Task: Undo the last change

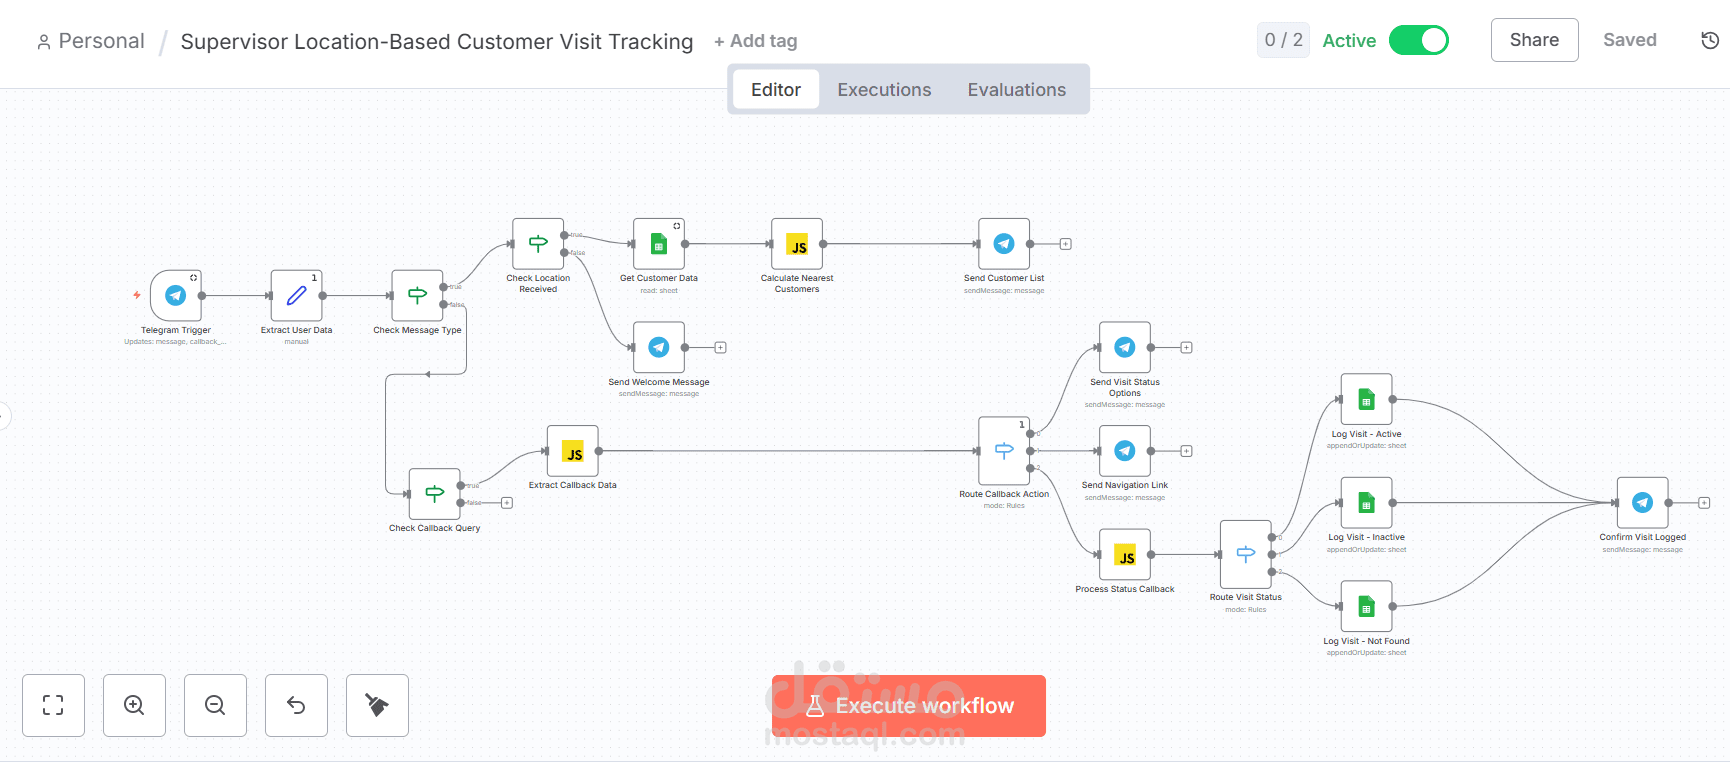Action: (296, 705)
